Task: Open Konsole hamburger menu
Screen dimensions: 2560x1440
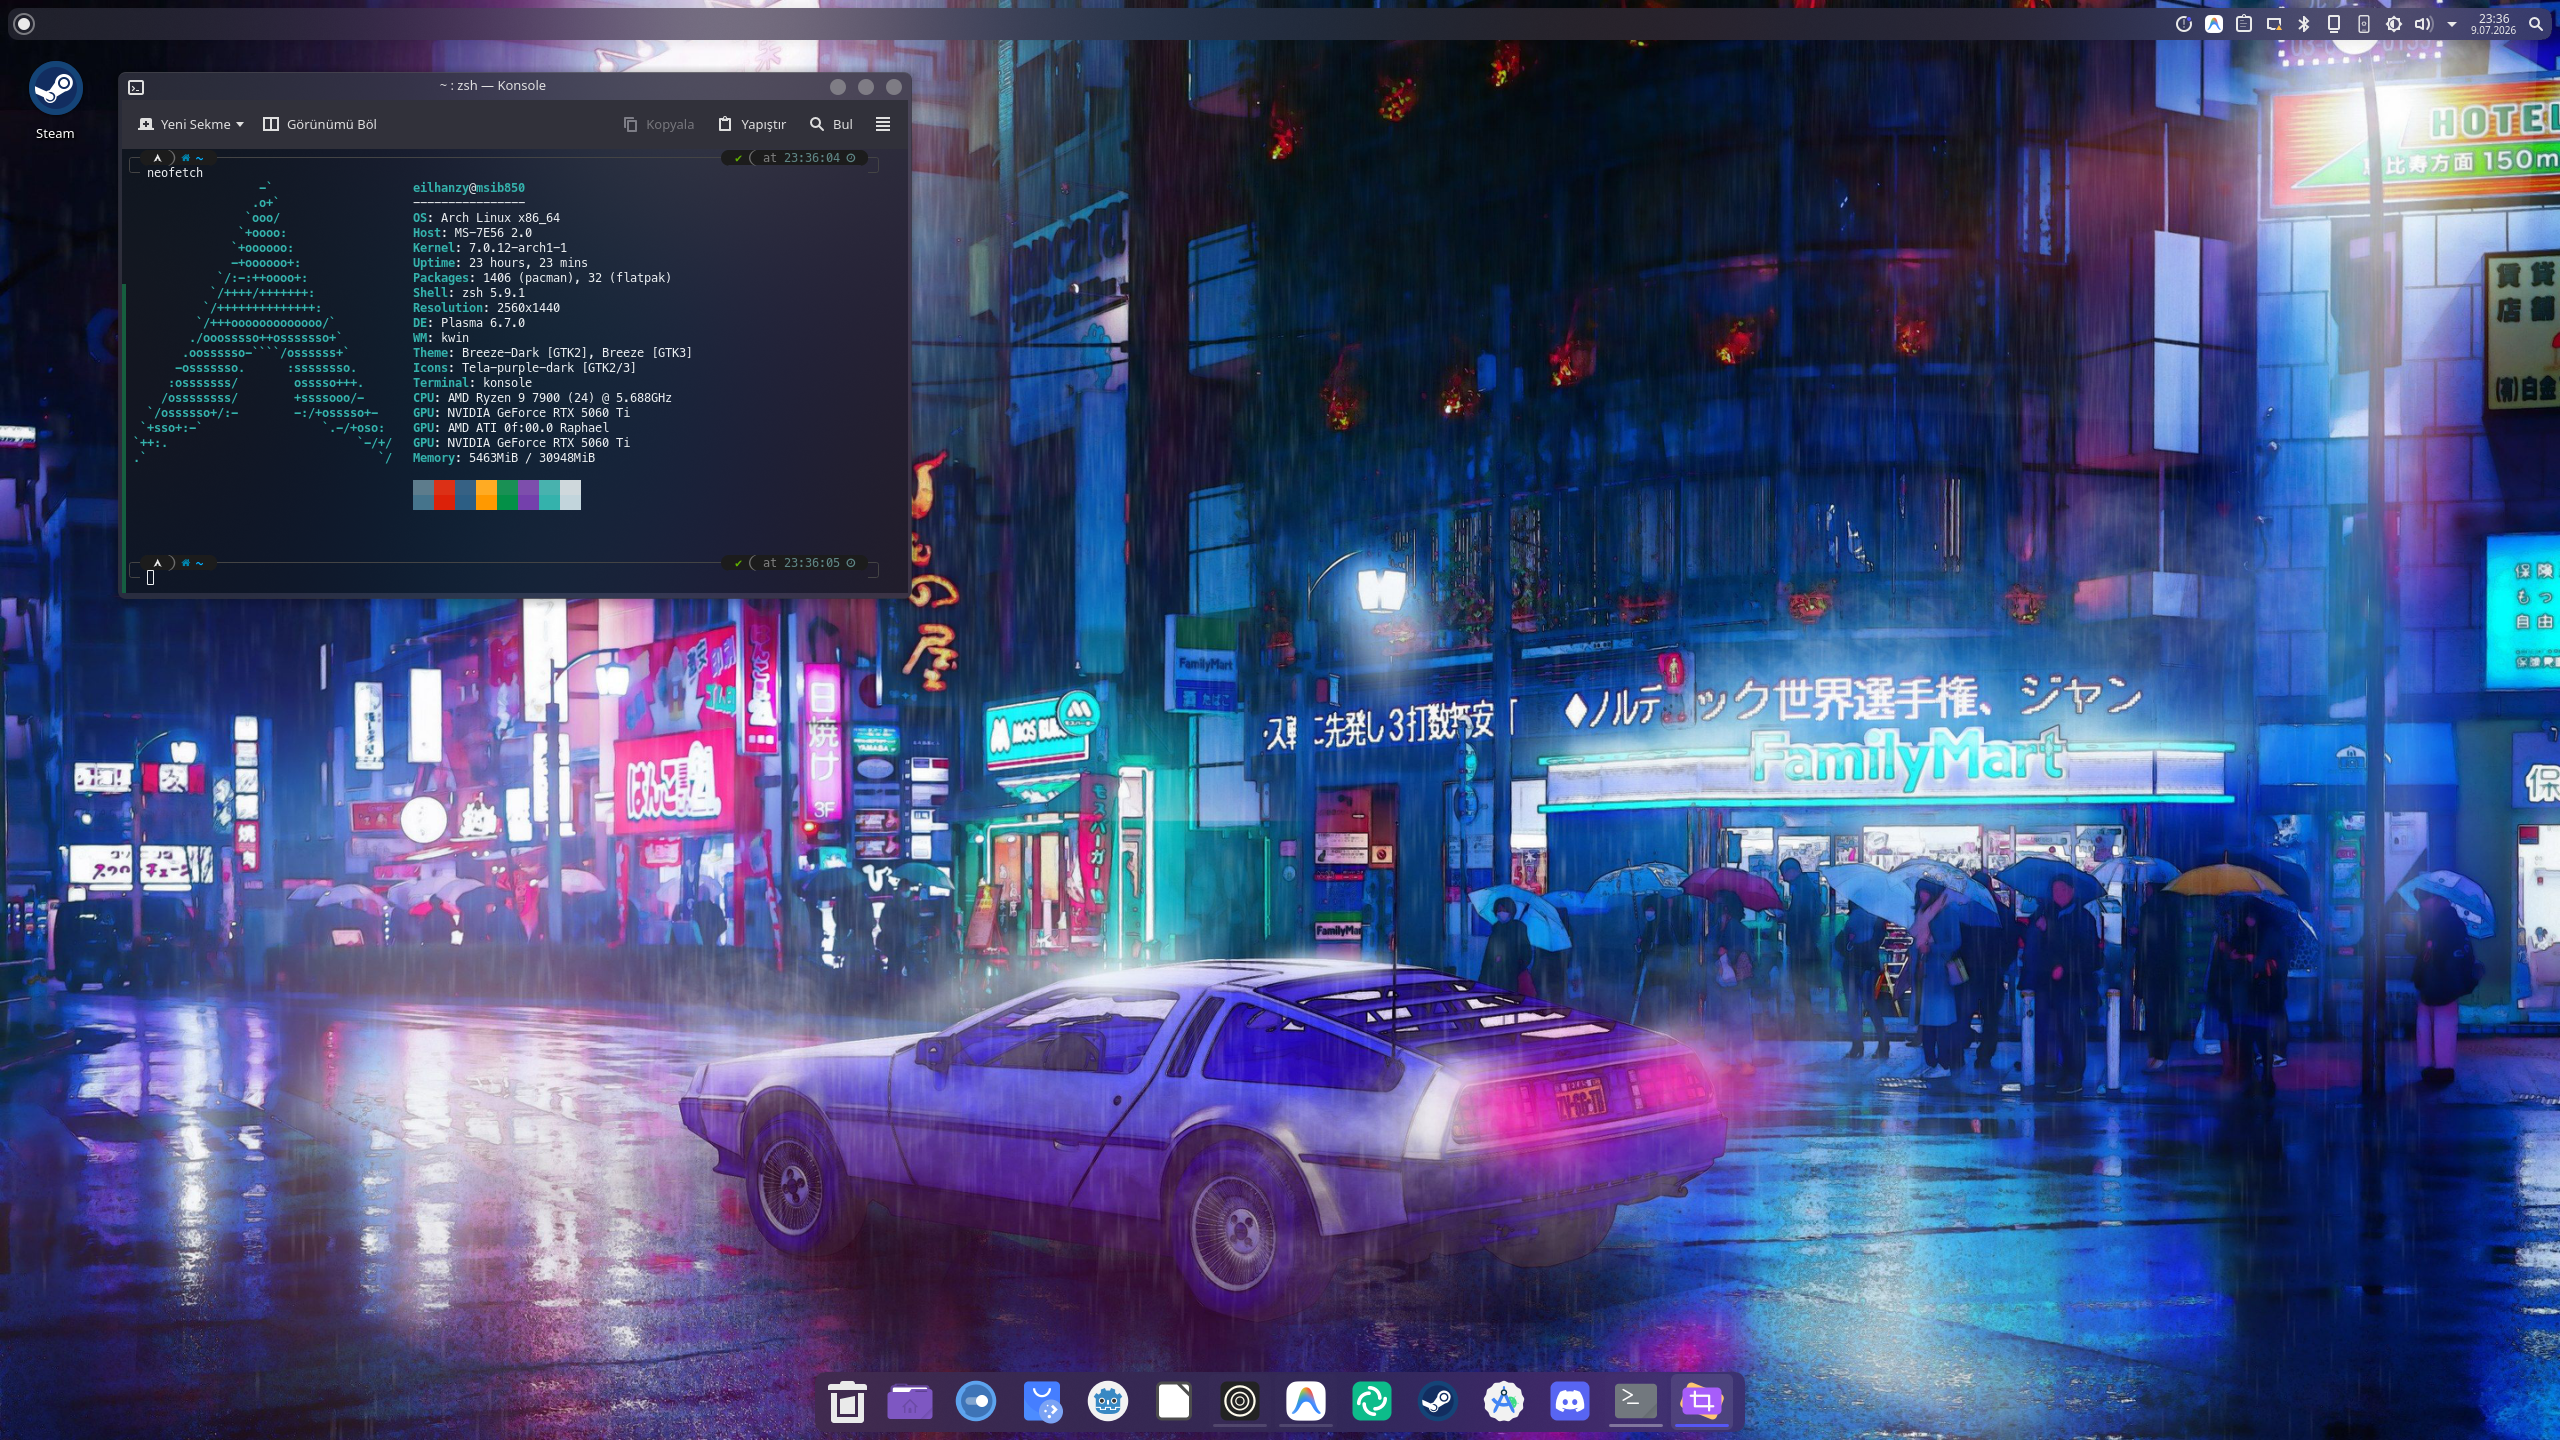Action: (x=883, y=124)
